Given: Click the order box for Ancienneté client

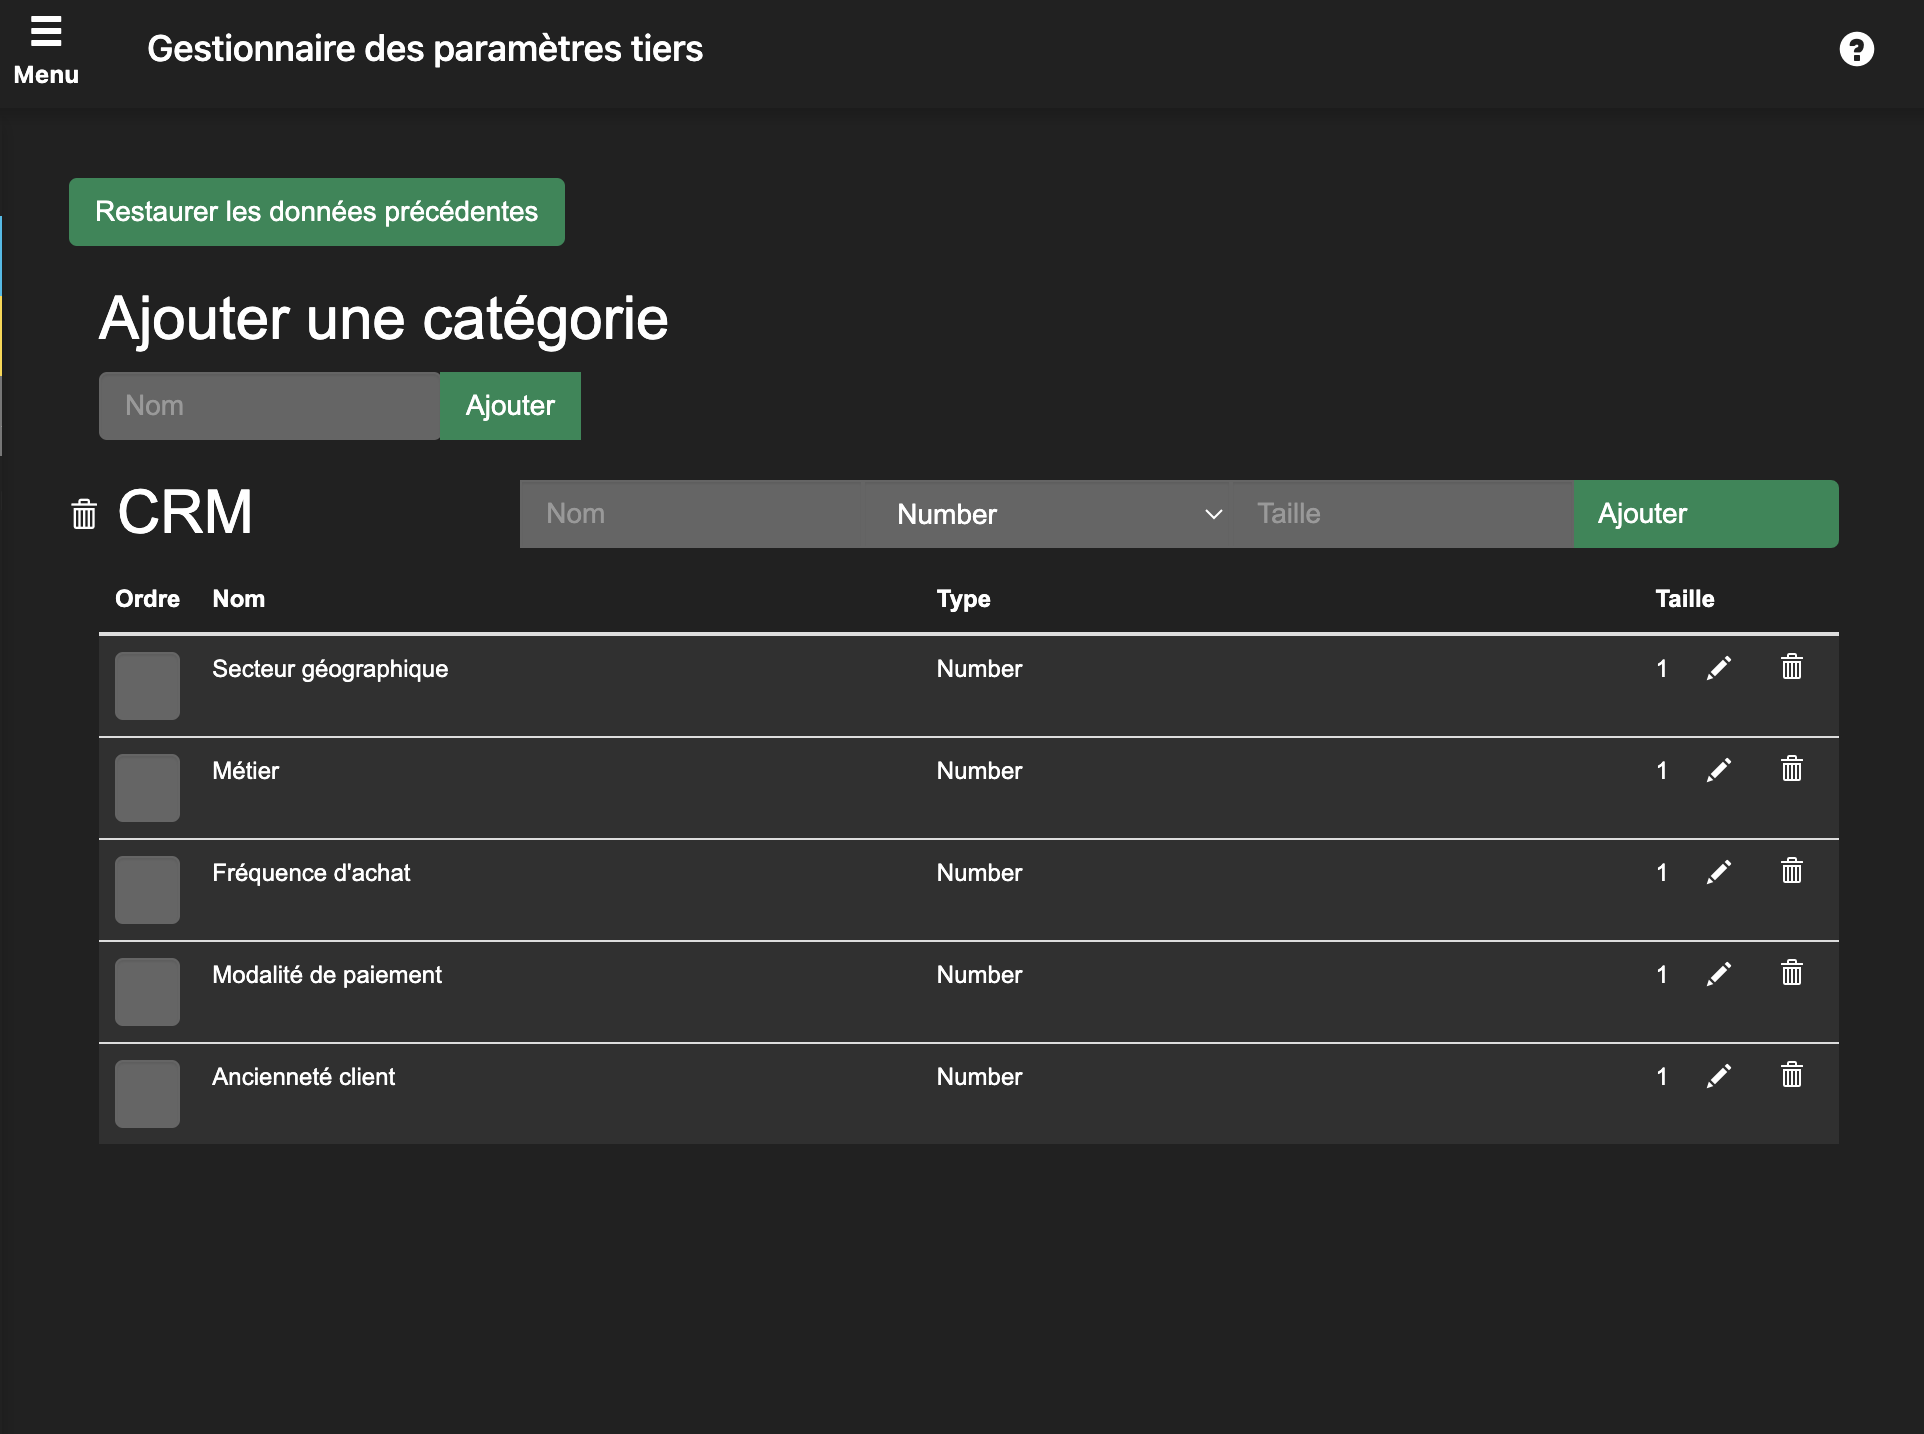Looking at the screenshot, I should [147, 1094].
